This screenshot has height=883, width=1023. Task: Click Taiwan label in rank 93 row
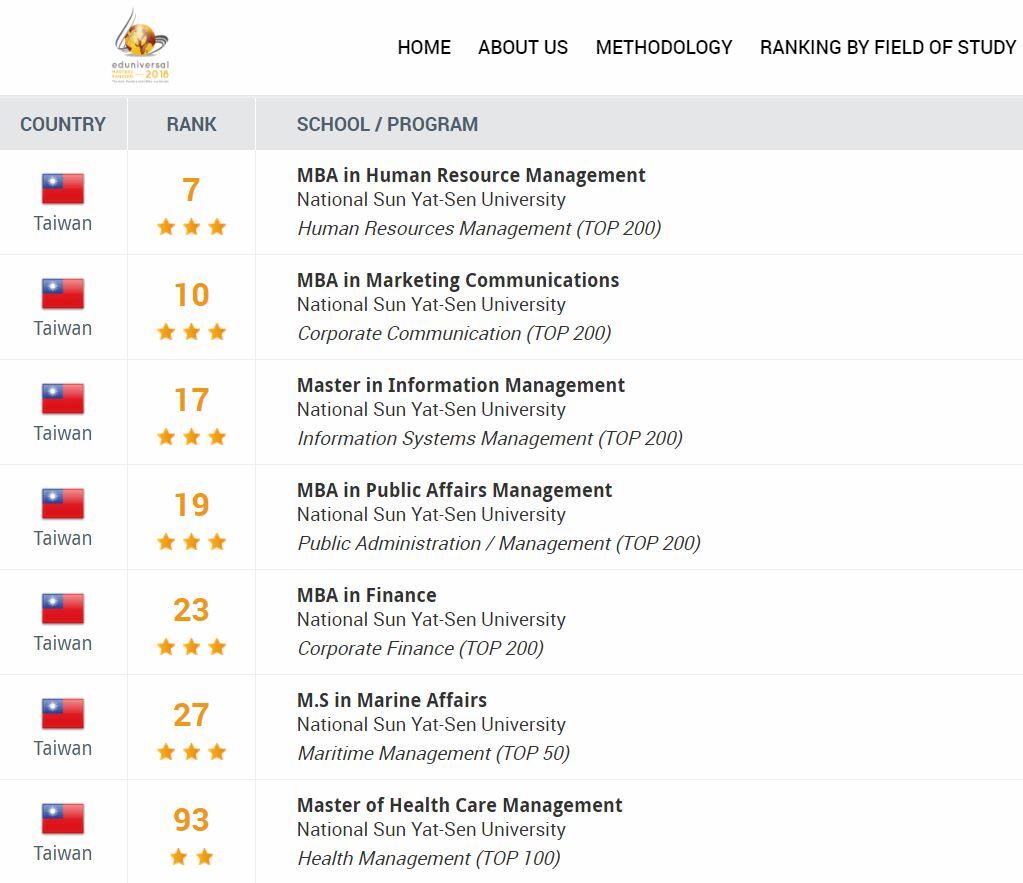63,854
